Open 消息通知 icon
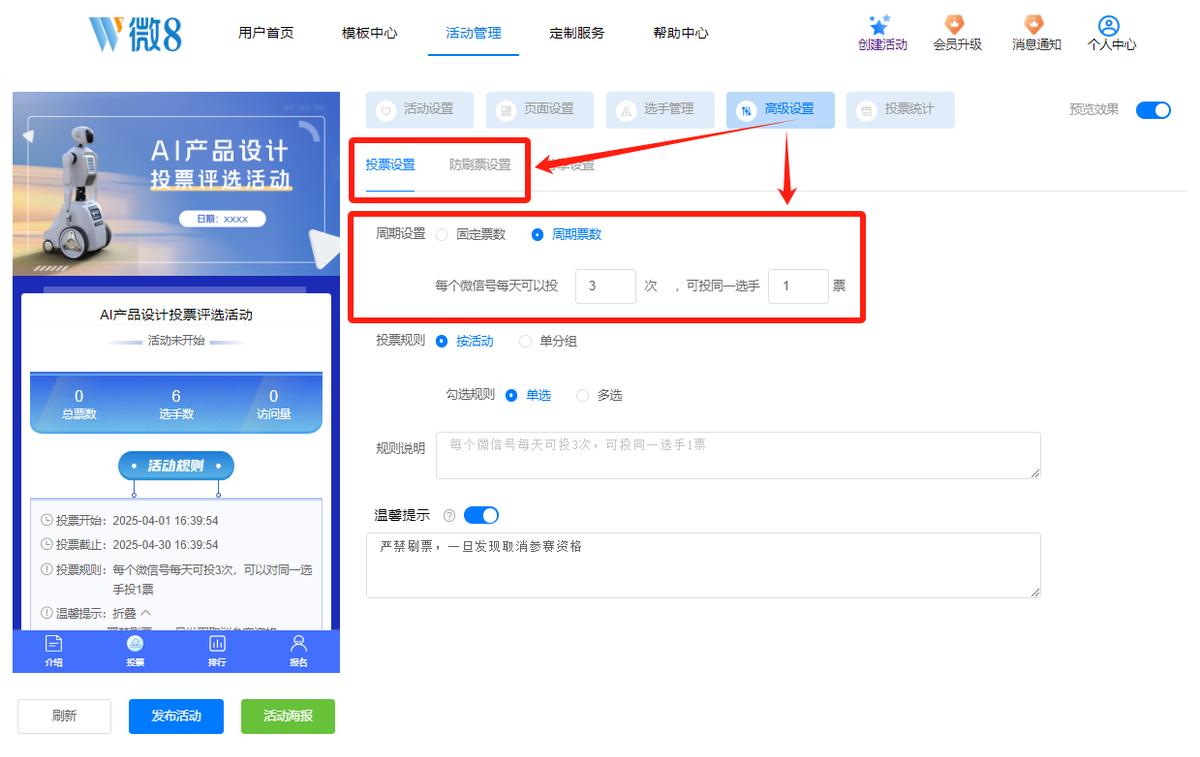This screenshot has height=757, width=1200. pyautogui.click(x=1035, y=25)
